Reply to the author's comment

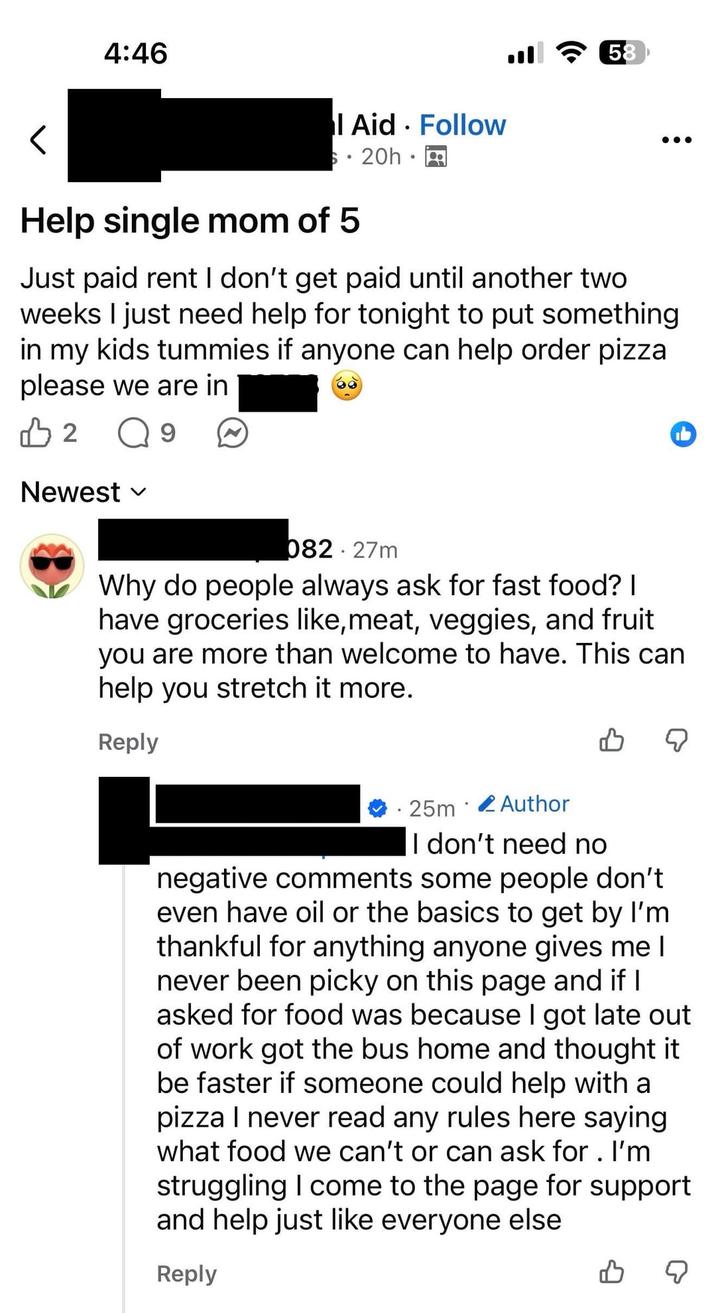click(x=187, y=1273)
